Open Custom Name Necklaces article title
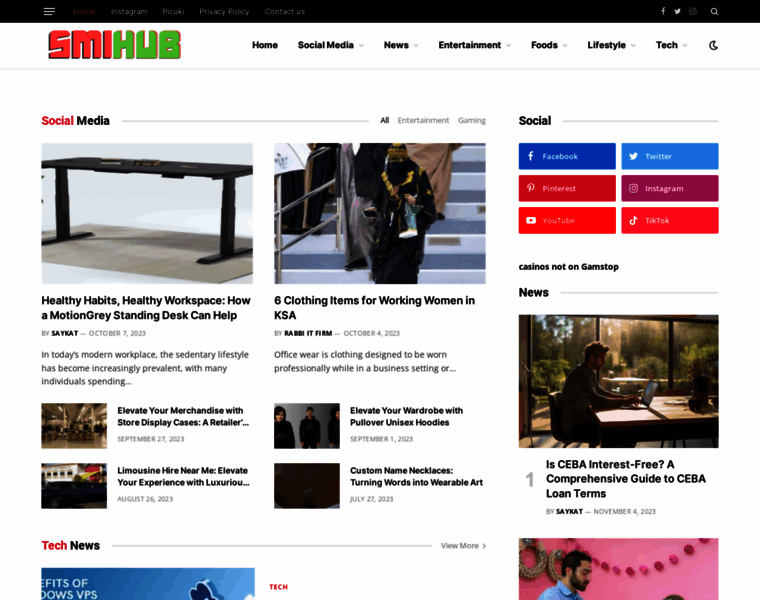The width and height of the screenshot is (760, 600). click(416, 476)
